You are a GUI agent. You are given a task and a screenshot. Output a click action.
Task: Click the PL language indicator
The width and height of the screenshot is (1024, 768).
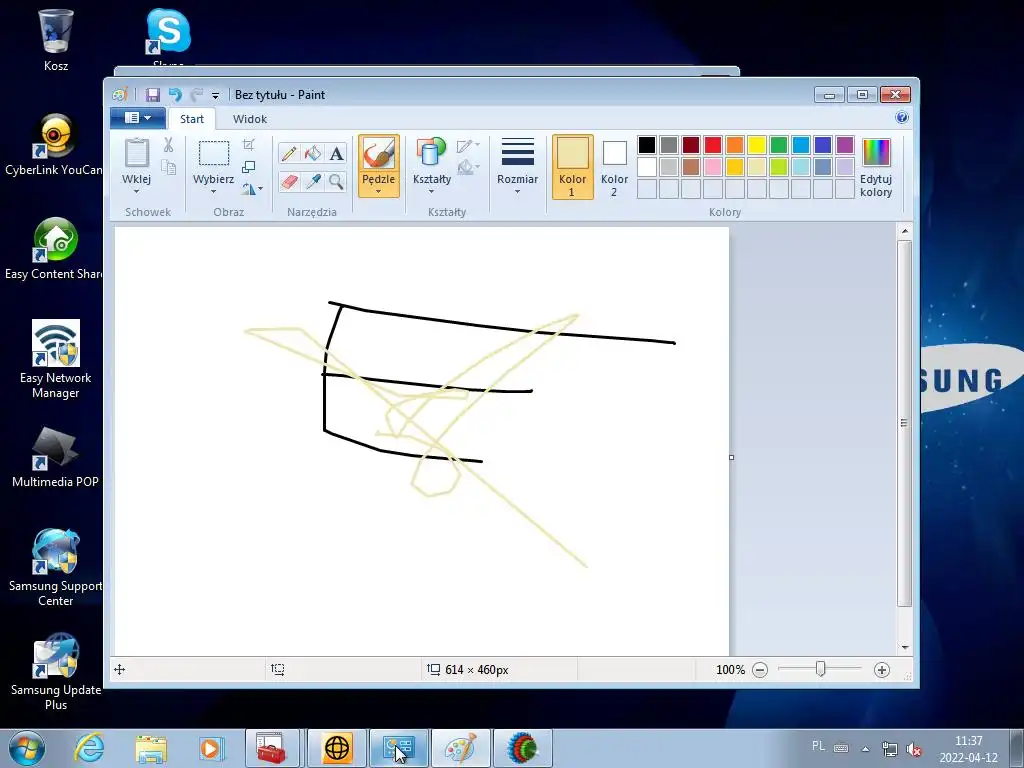tap(818, 746)
